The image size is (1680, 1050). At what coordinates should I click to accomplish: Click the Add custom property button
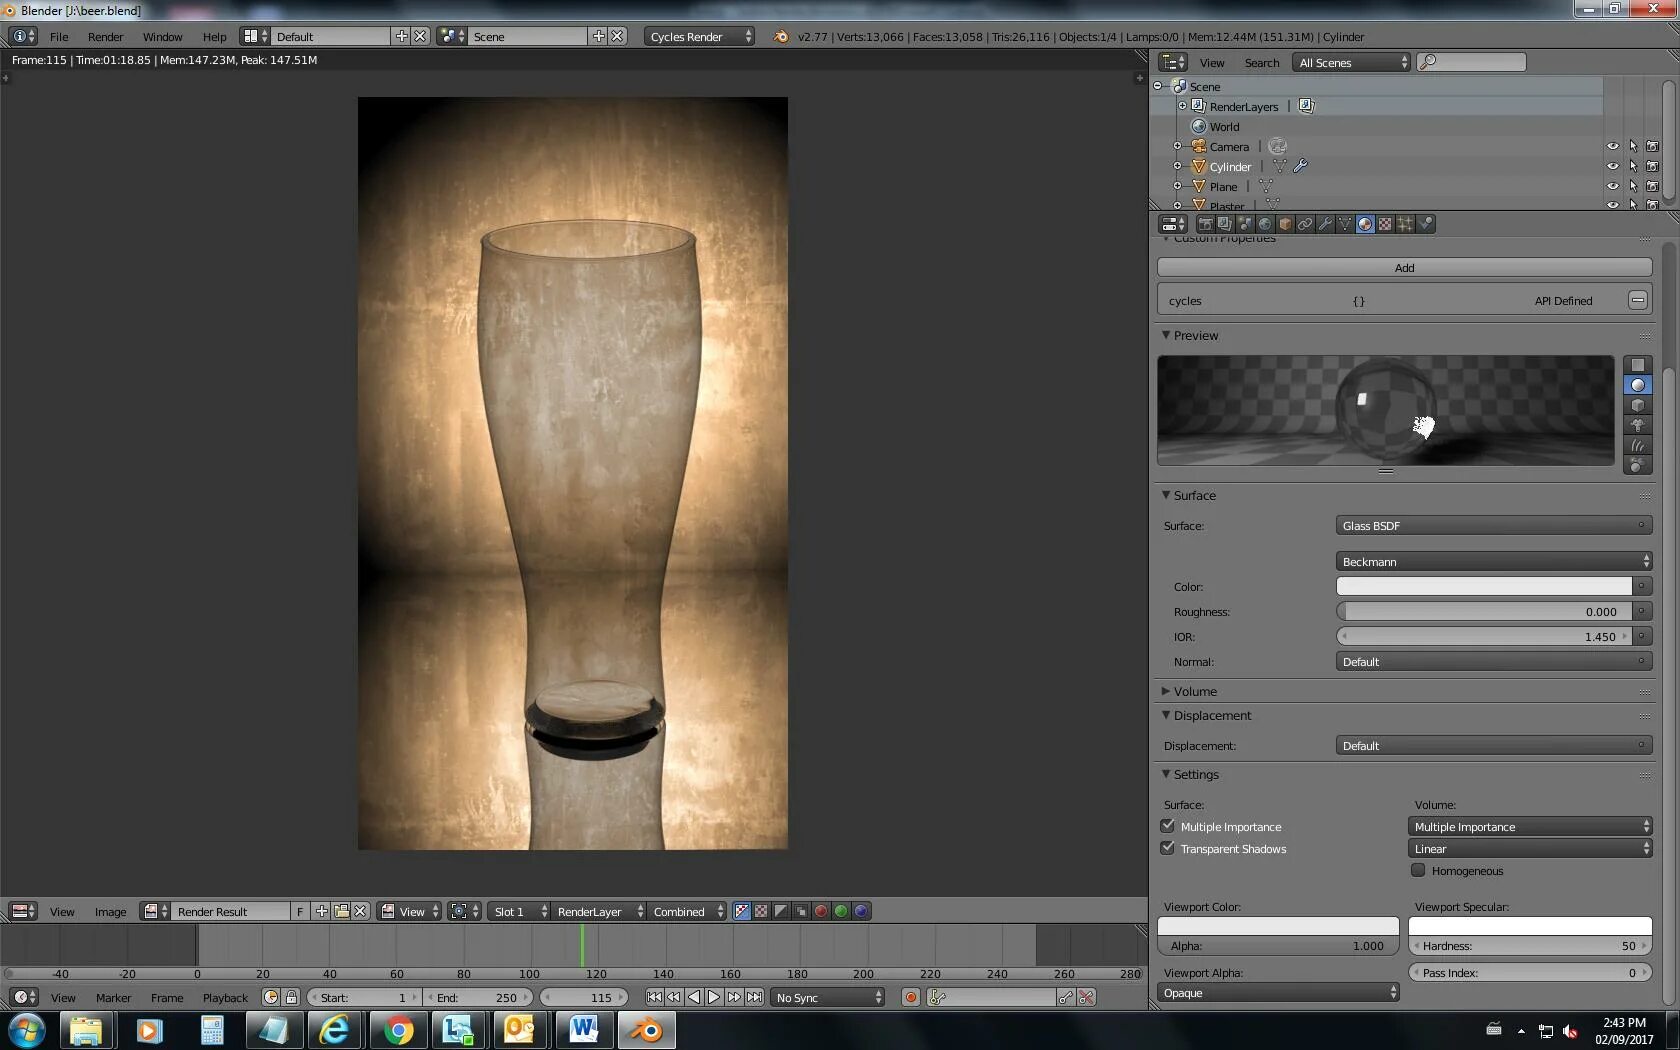click(1404, 268)
